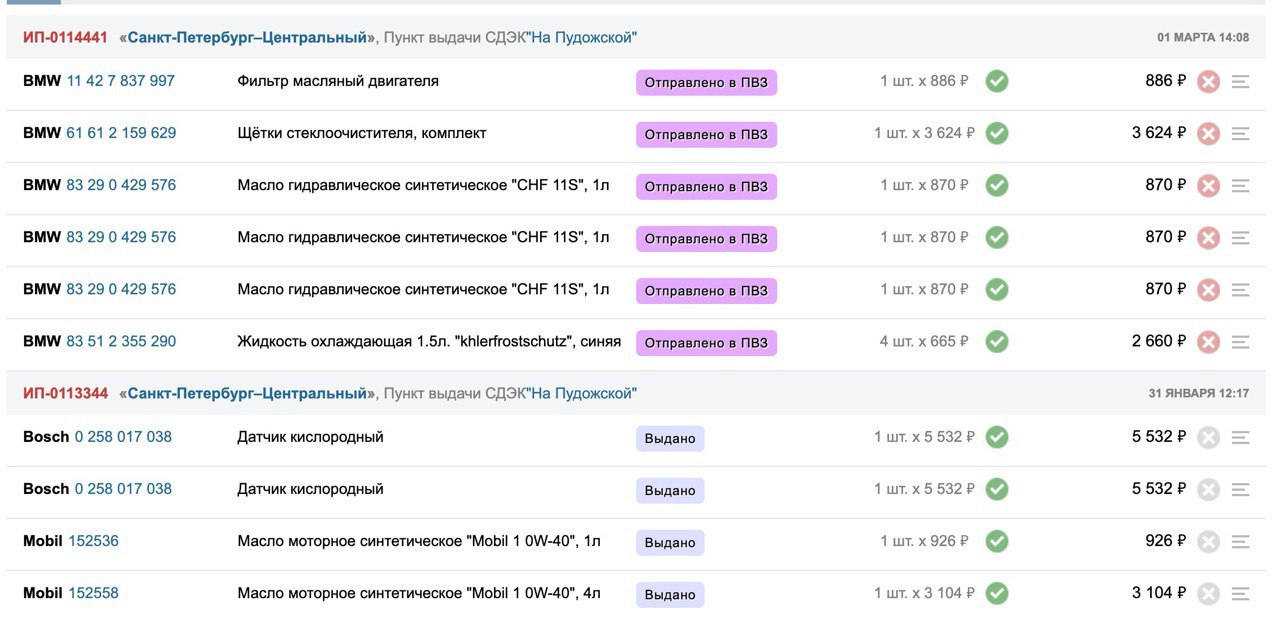Click "Отправлено в ПВЗ" status of wiper blades
The width and height of the screenshot is (1280, 619).
click(706, 134)
